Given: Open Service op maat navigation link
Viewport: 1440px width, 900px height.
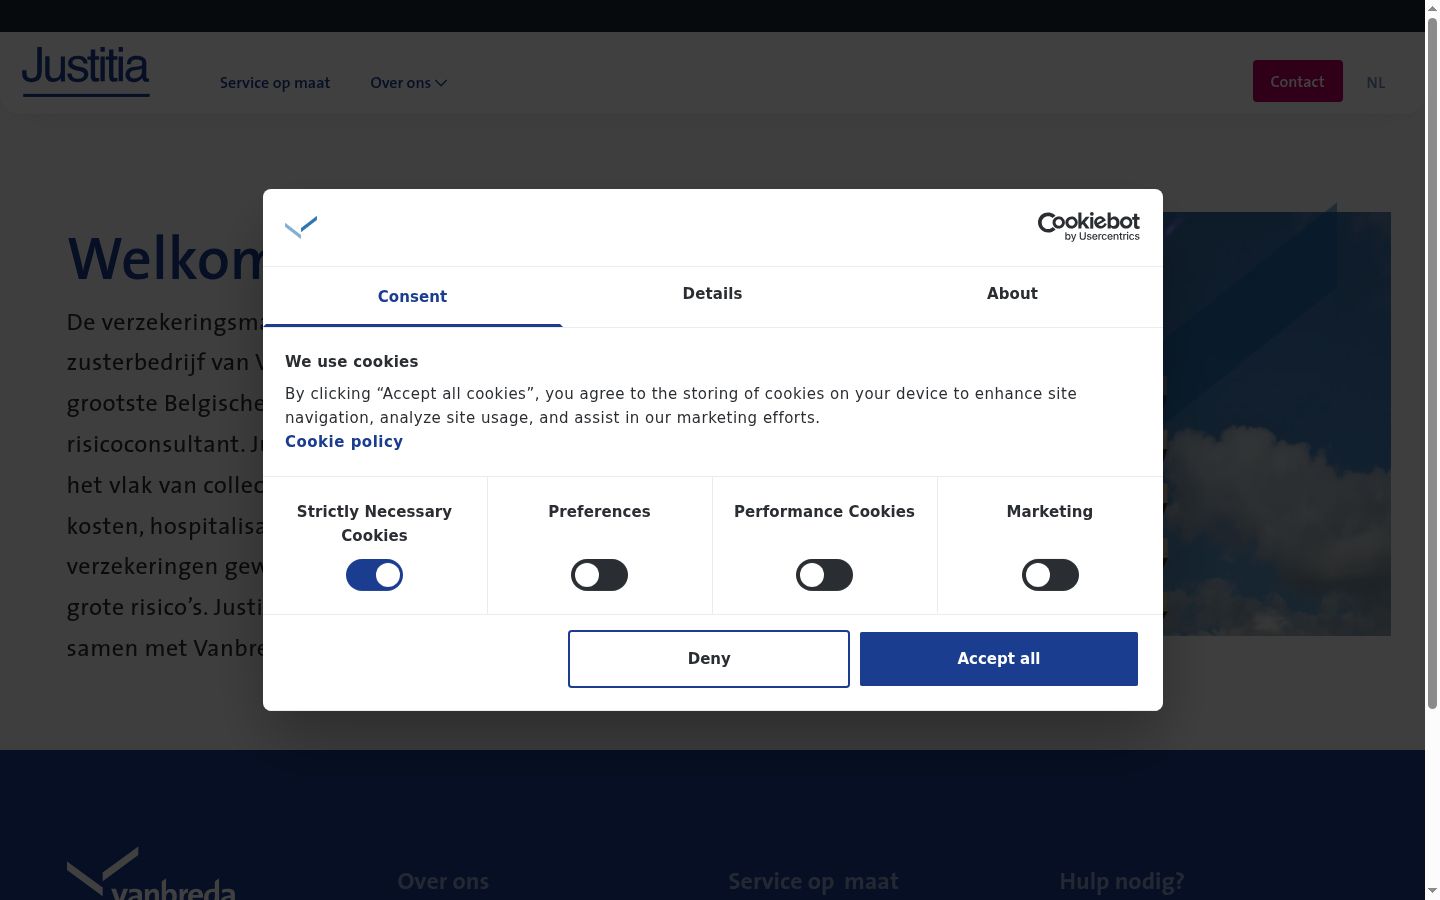Looking at the screenshot, I should (275, 83).
